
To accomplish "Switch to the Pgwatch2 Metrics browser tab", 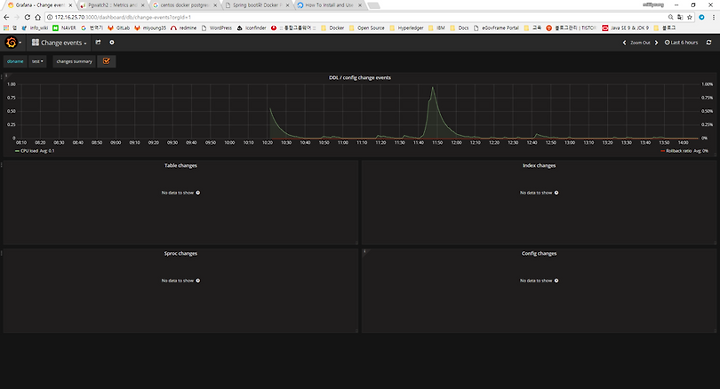I will (112, 5).
